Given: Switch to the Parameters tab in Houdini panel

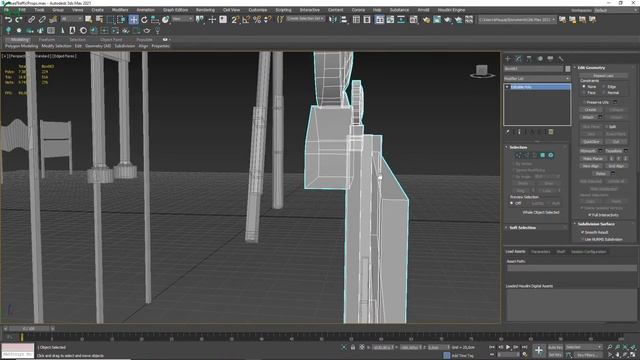Looking at the screenshot, I should pyautogui.click(x=541, y=251).
